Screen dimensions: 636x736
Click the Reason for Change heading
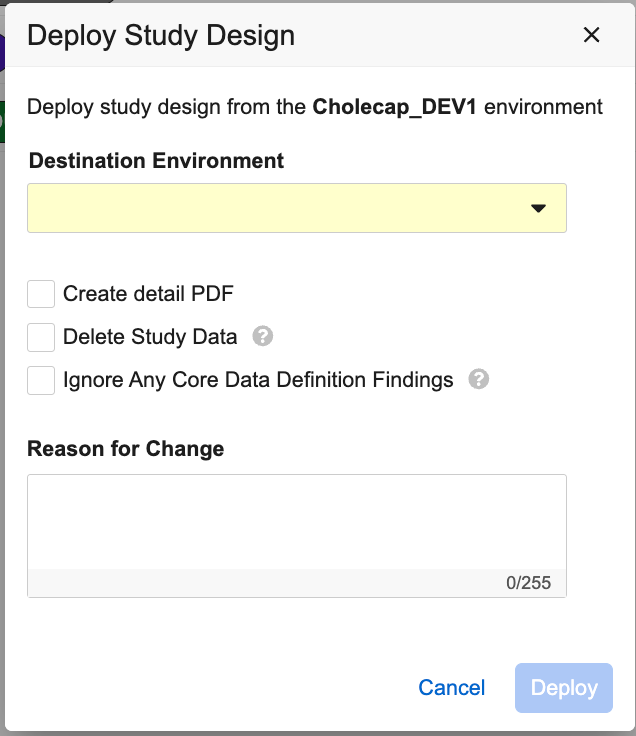(126, 449)
